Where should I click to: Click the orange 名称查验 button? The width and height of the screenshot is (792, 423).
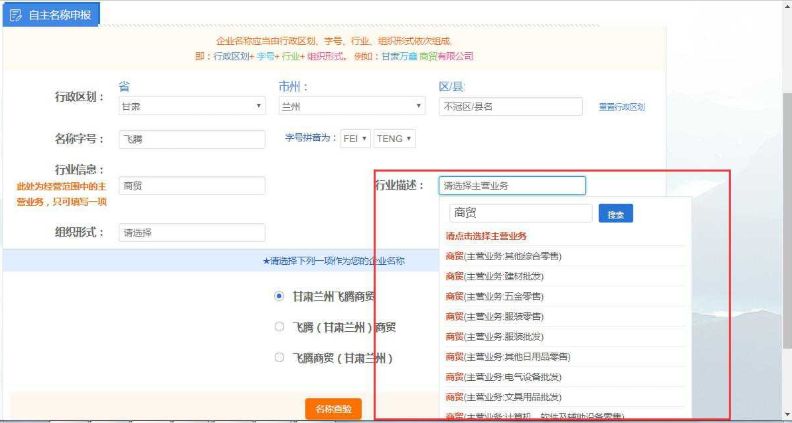point(333,409)
